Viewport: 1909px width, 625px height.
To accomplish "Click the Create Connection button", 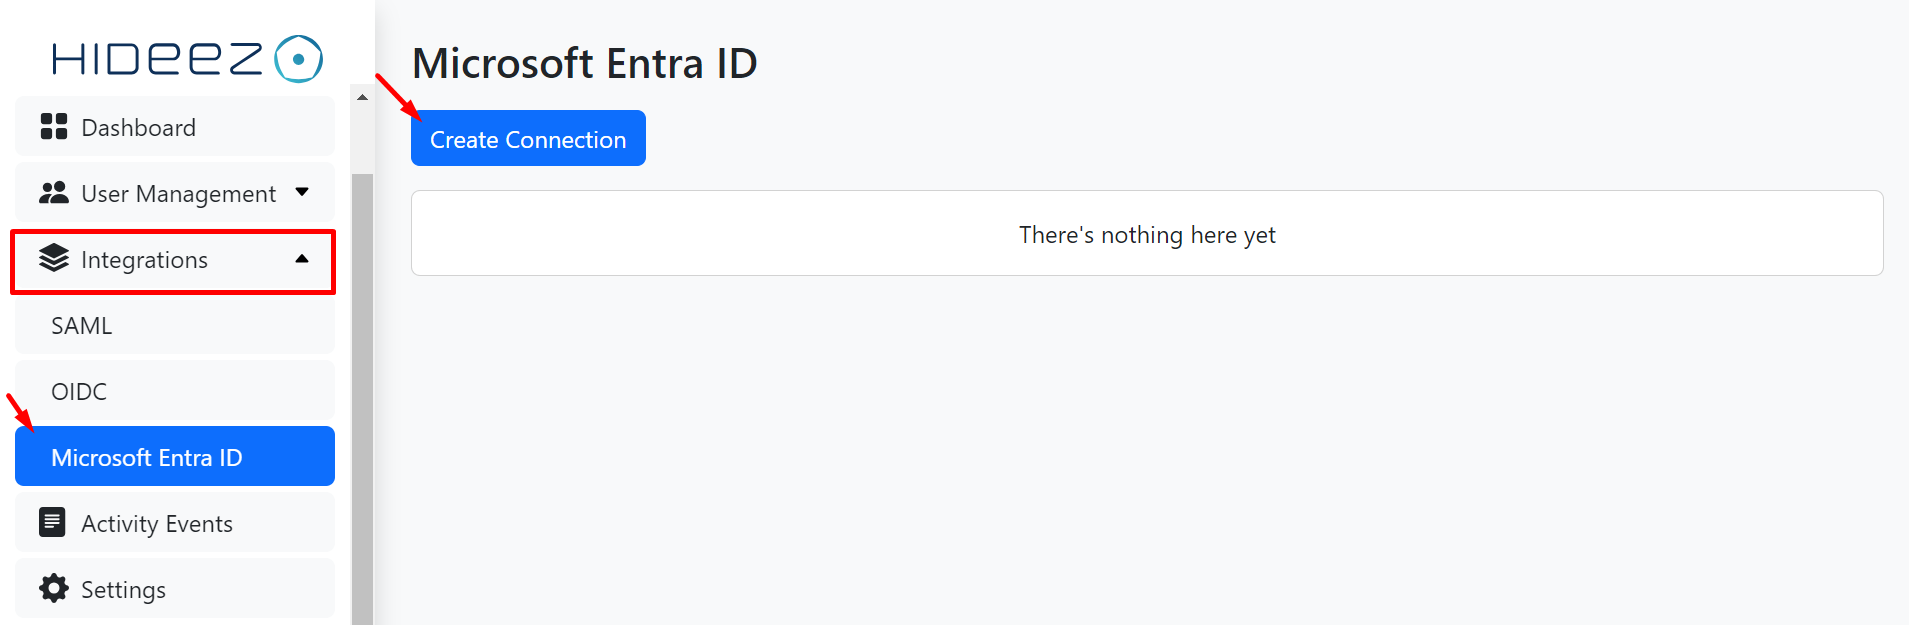I will pos(528,139).
